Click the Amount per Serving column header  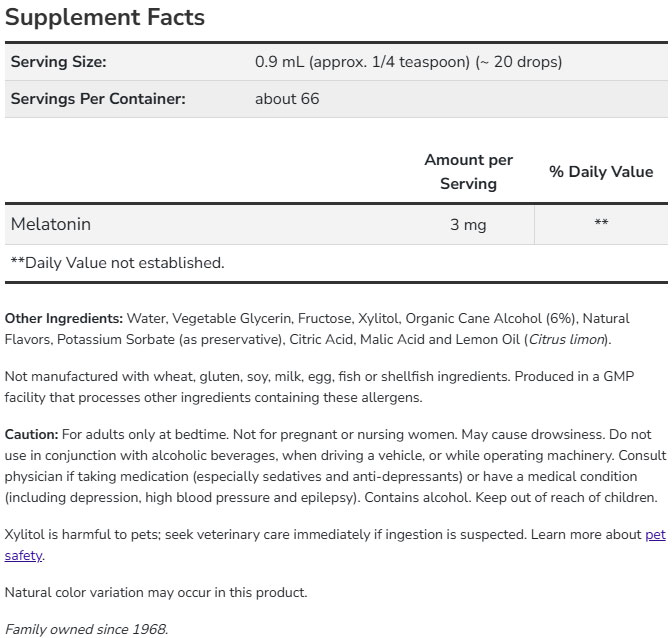468,172
